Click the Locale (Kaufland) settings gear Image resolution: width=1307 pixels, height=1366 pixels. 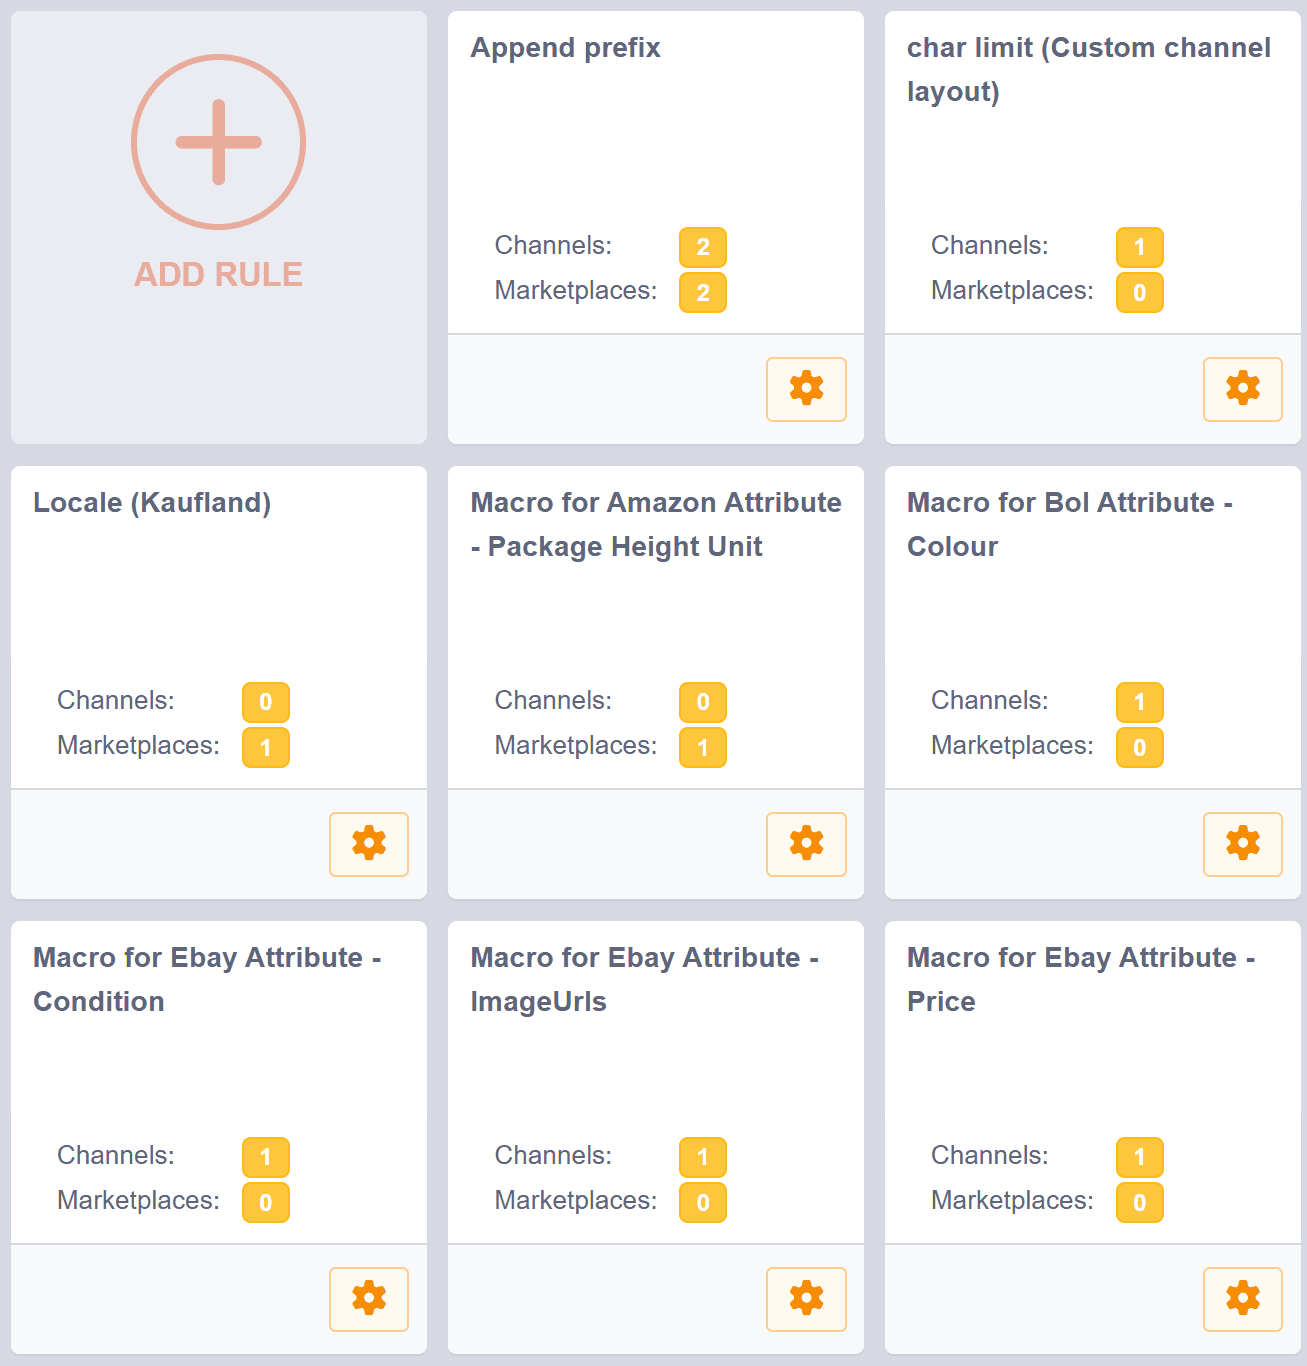tap(369, 844)
